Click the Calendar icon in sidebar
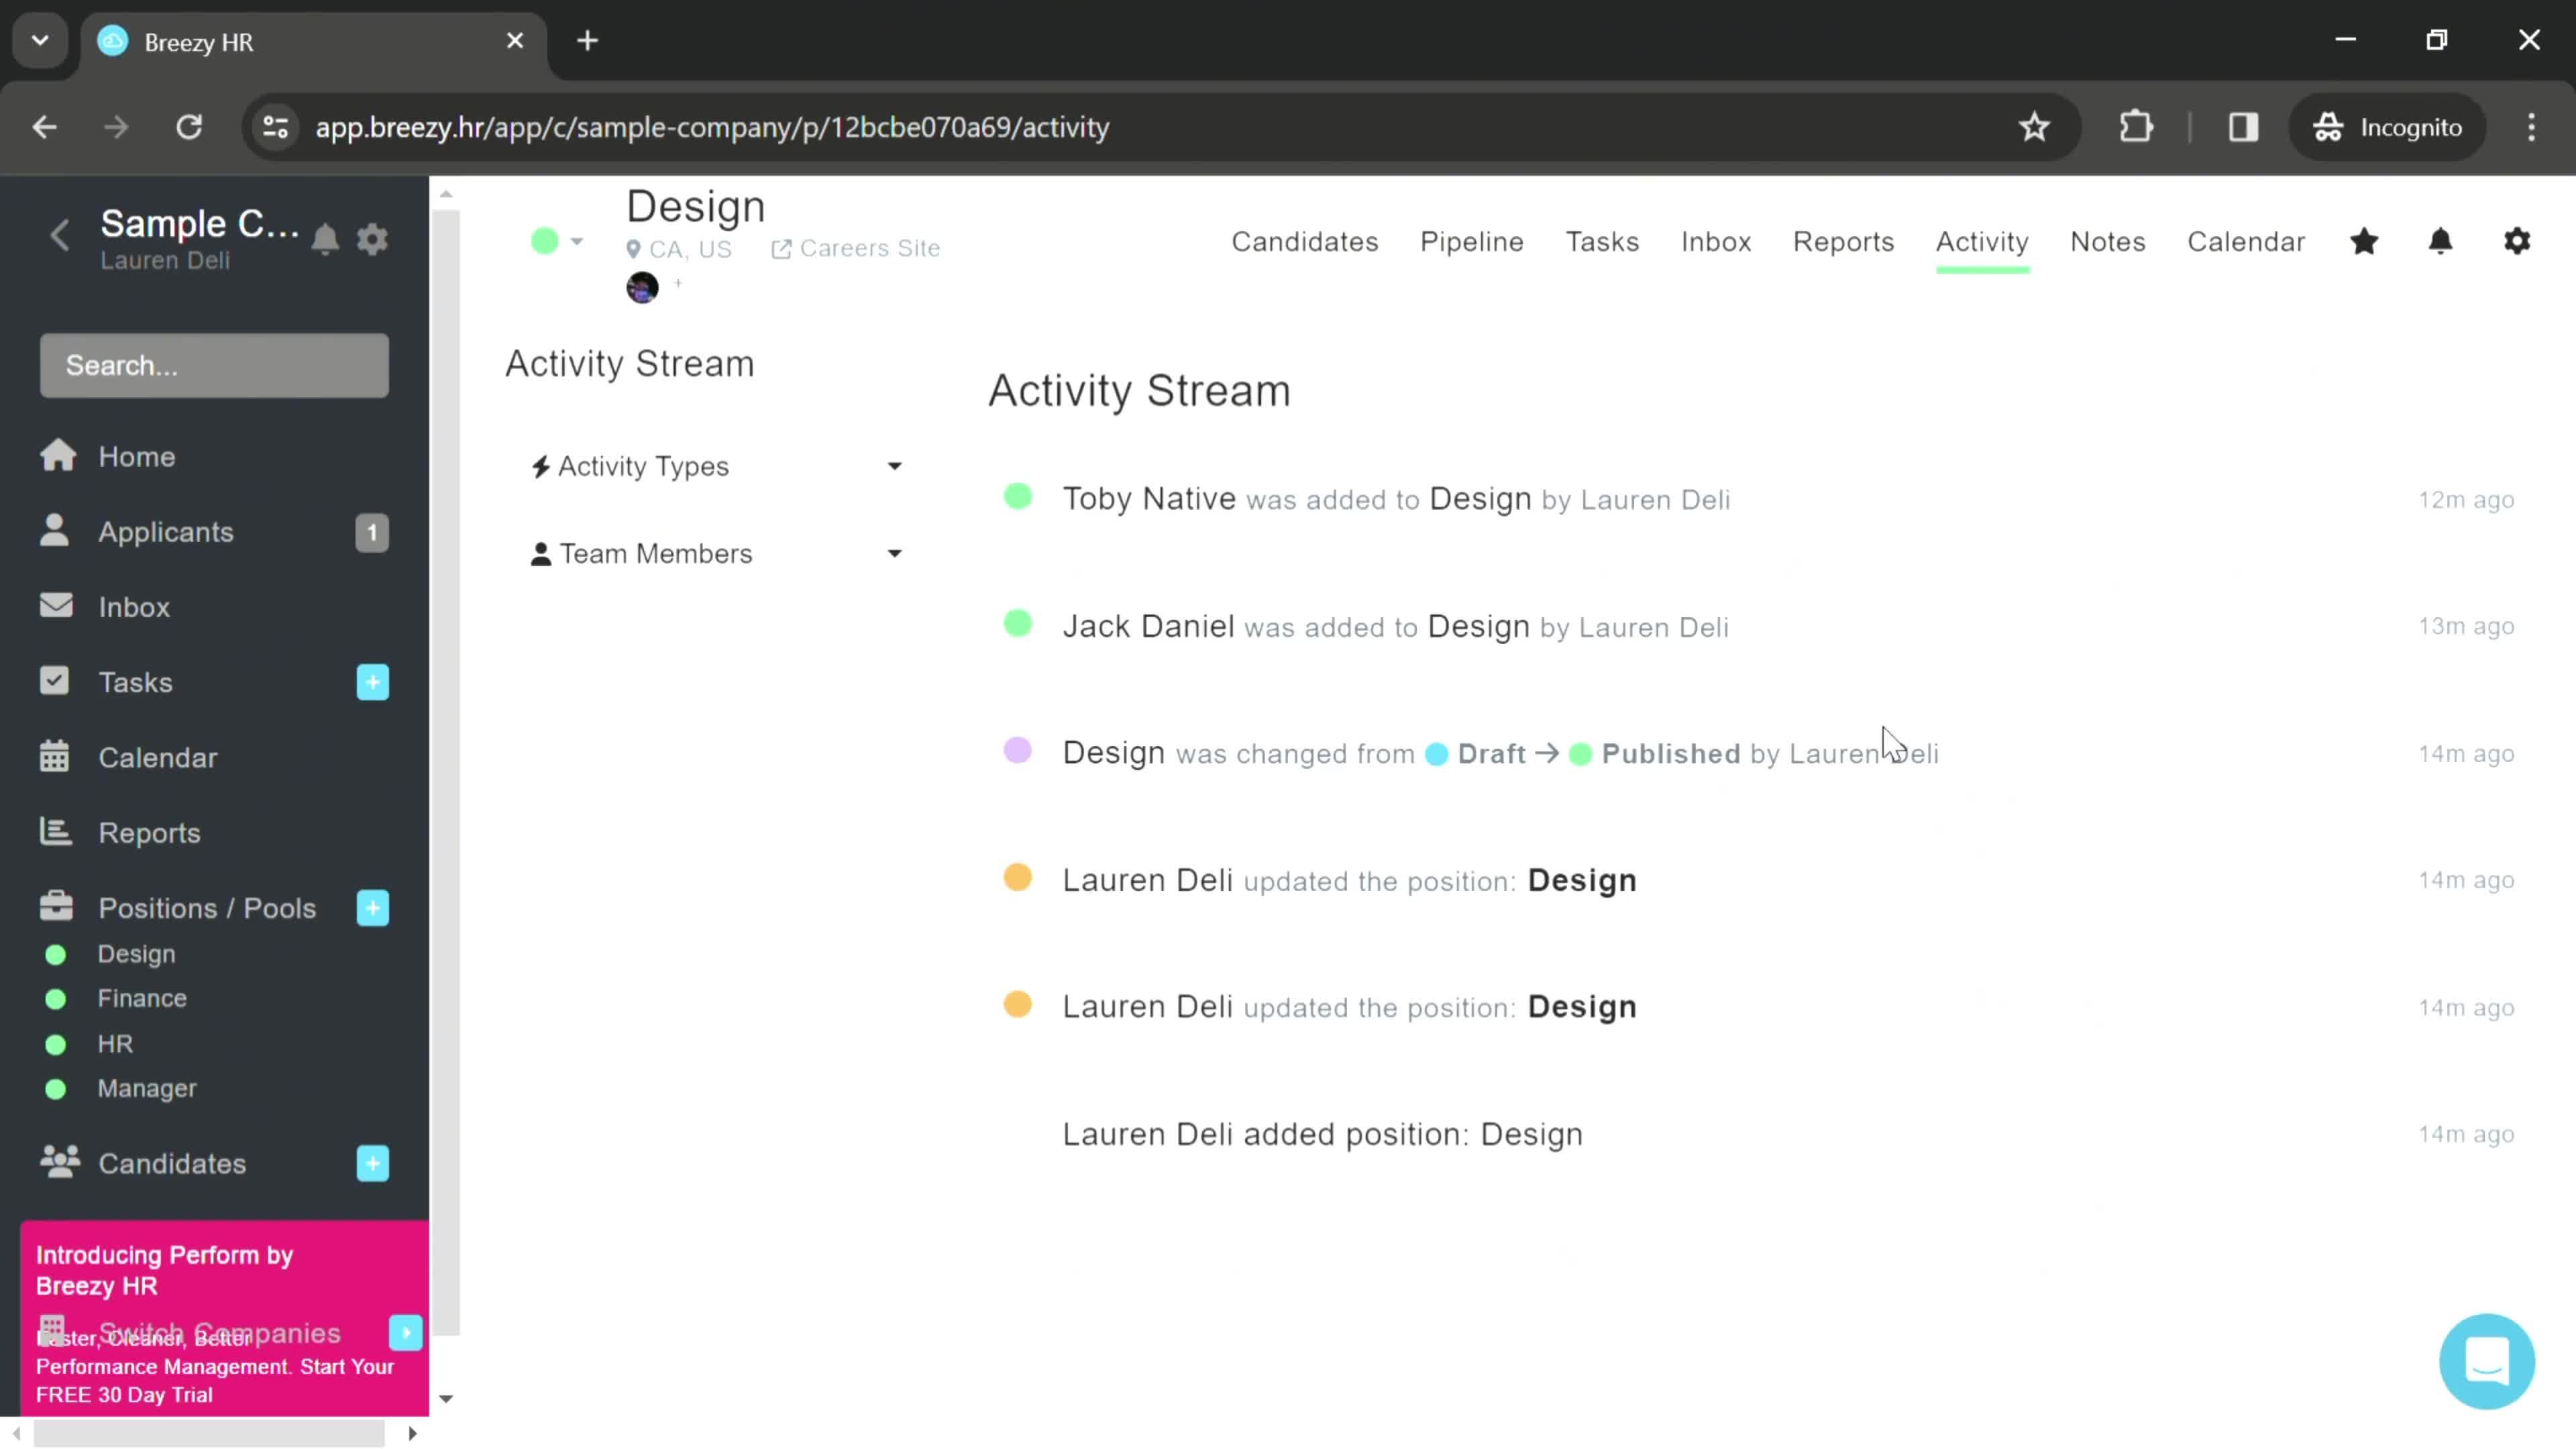Viewport: 2576px width, 1449px height. coord(55,757)
